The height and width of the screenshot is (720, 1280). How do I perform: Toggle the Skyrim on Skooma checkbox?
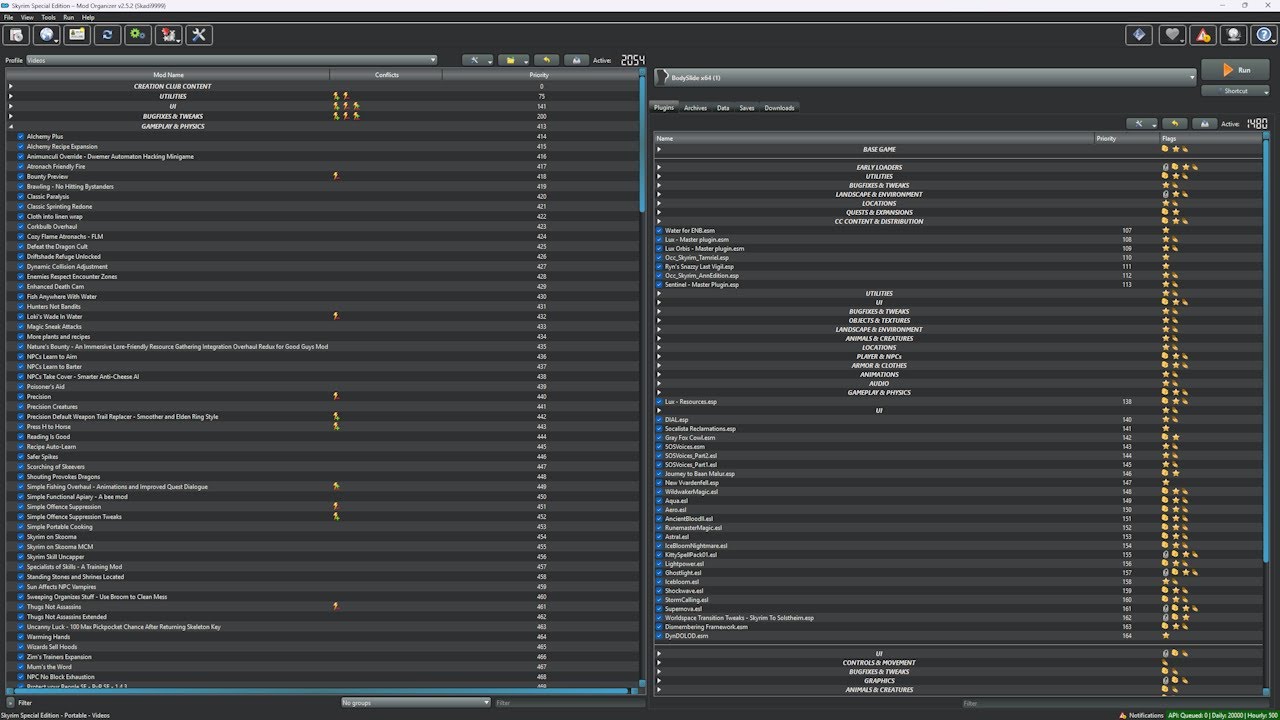tap(21, 536)
